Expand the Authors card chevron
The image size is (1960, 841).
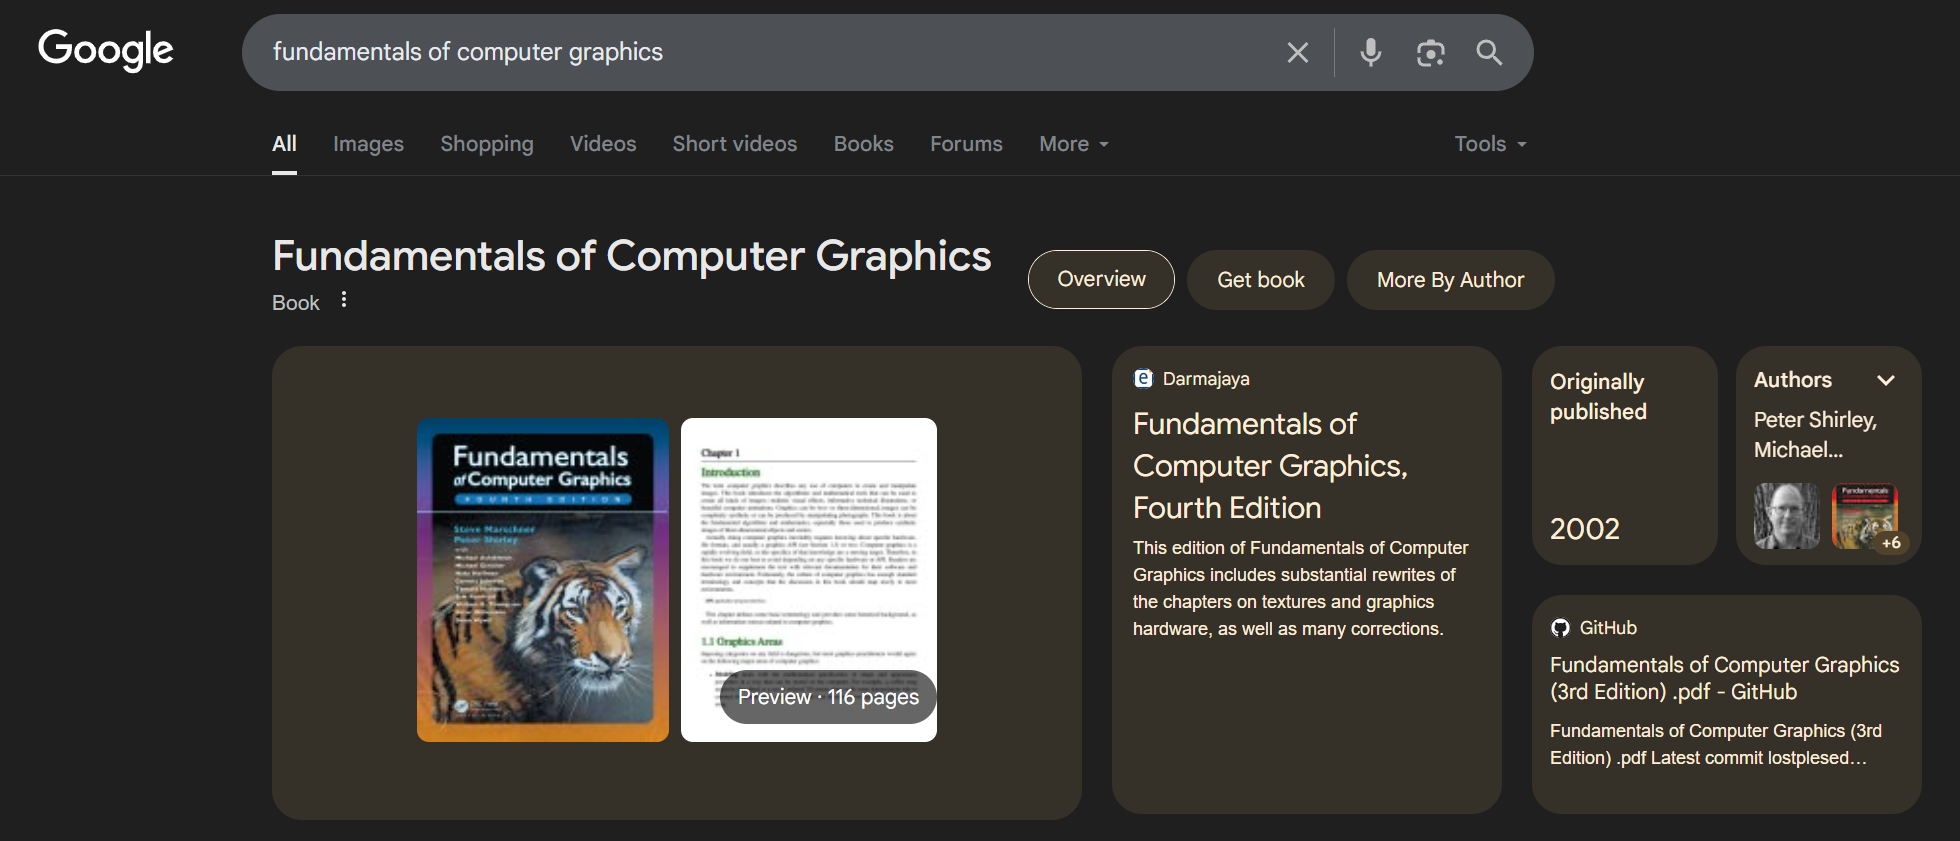point(1886,380)
